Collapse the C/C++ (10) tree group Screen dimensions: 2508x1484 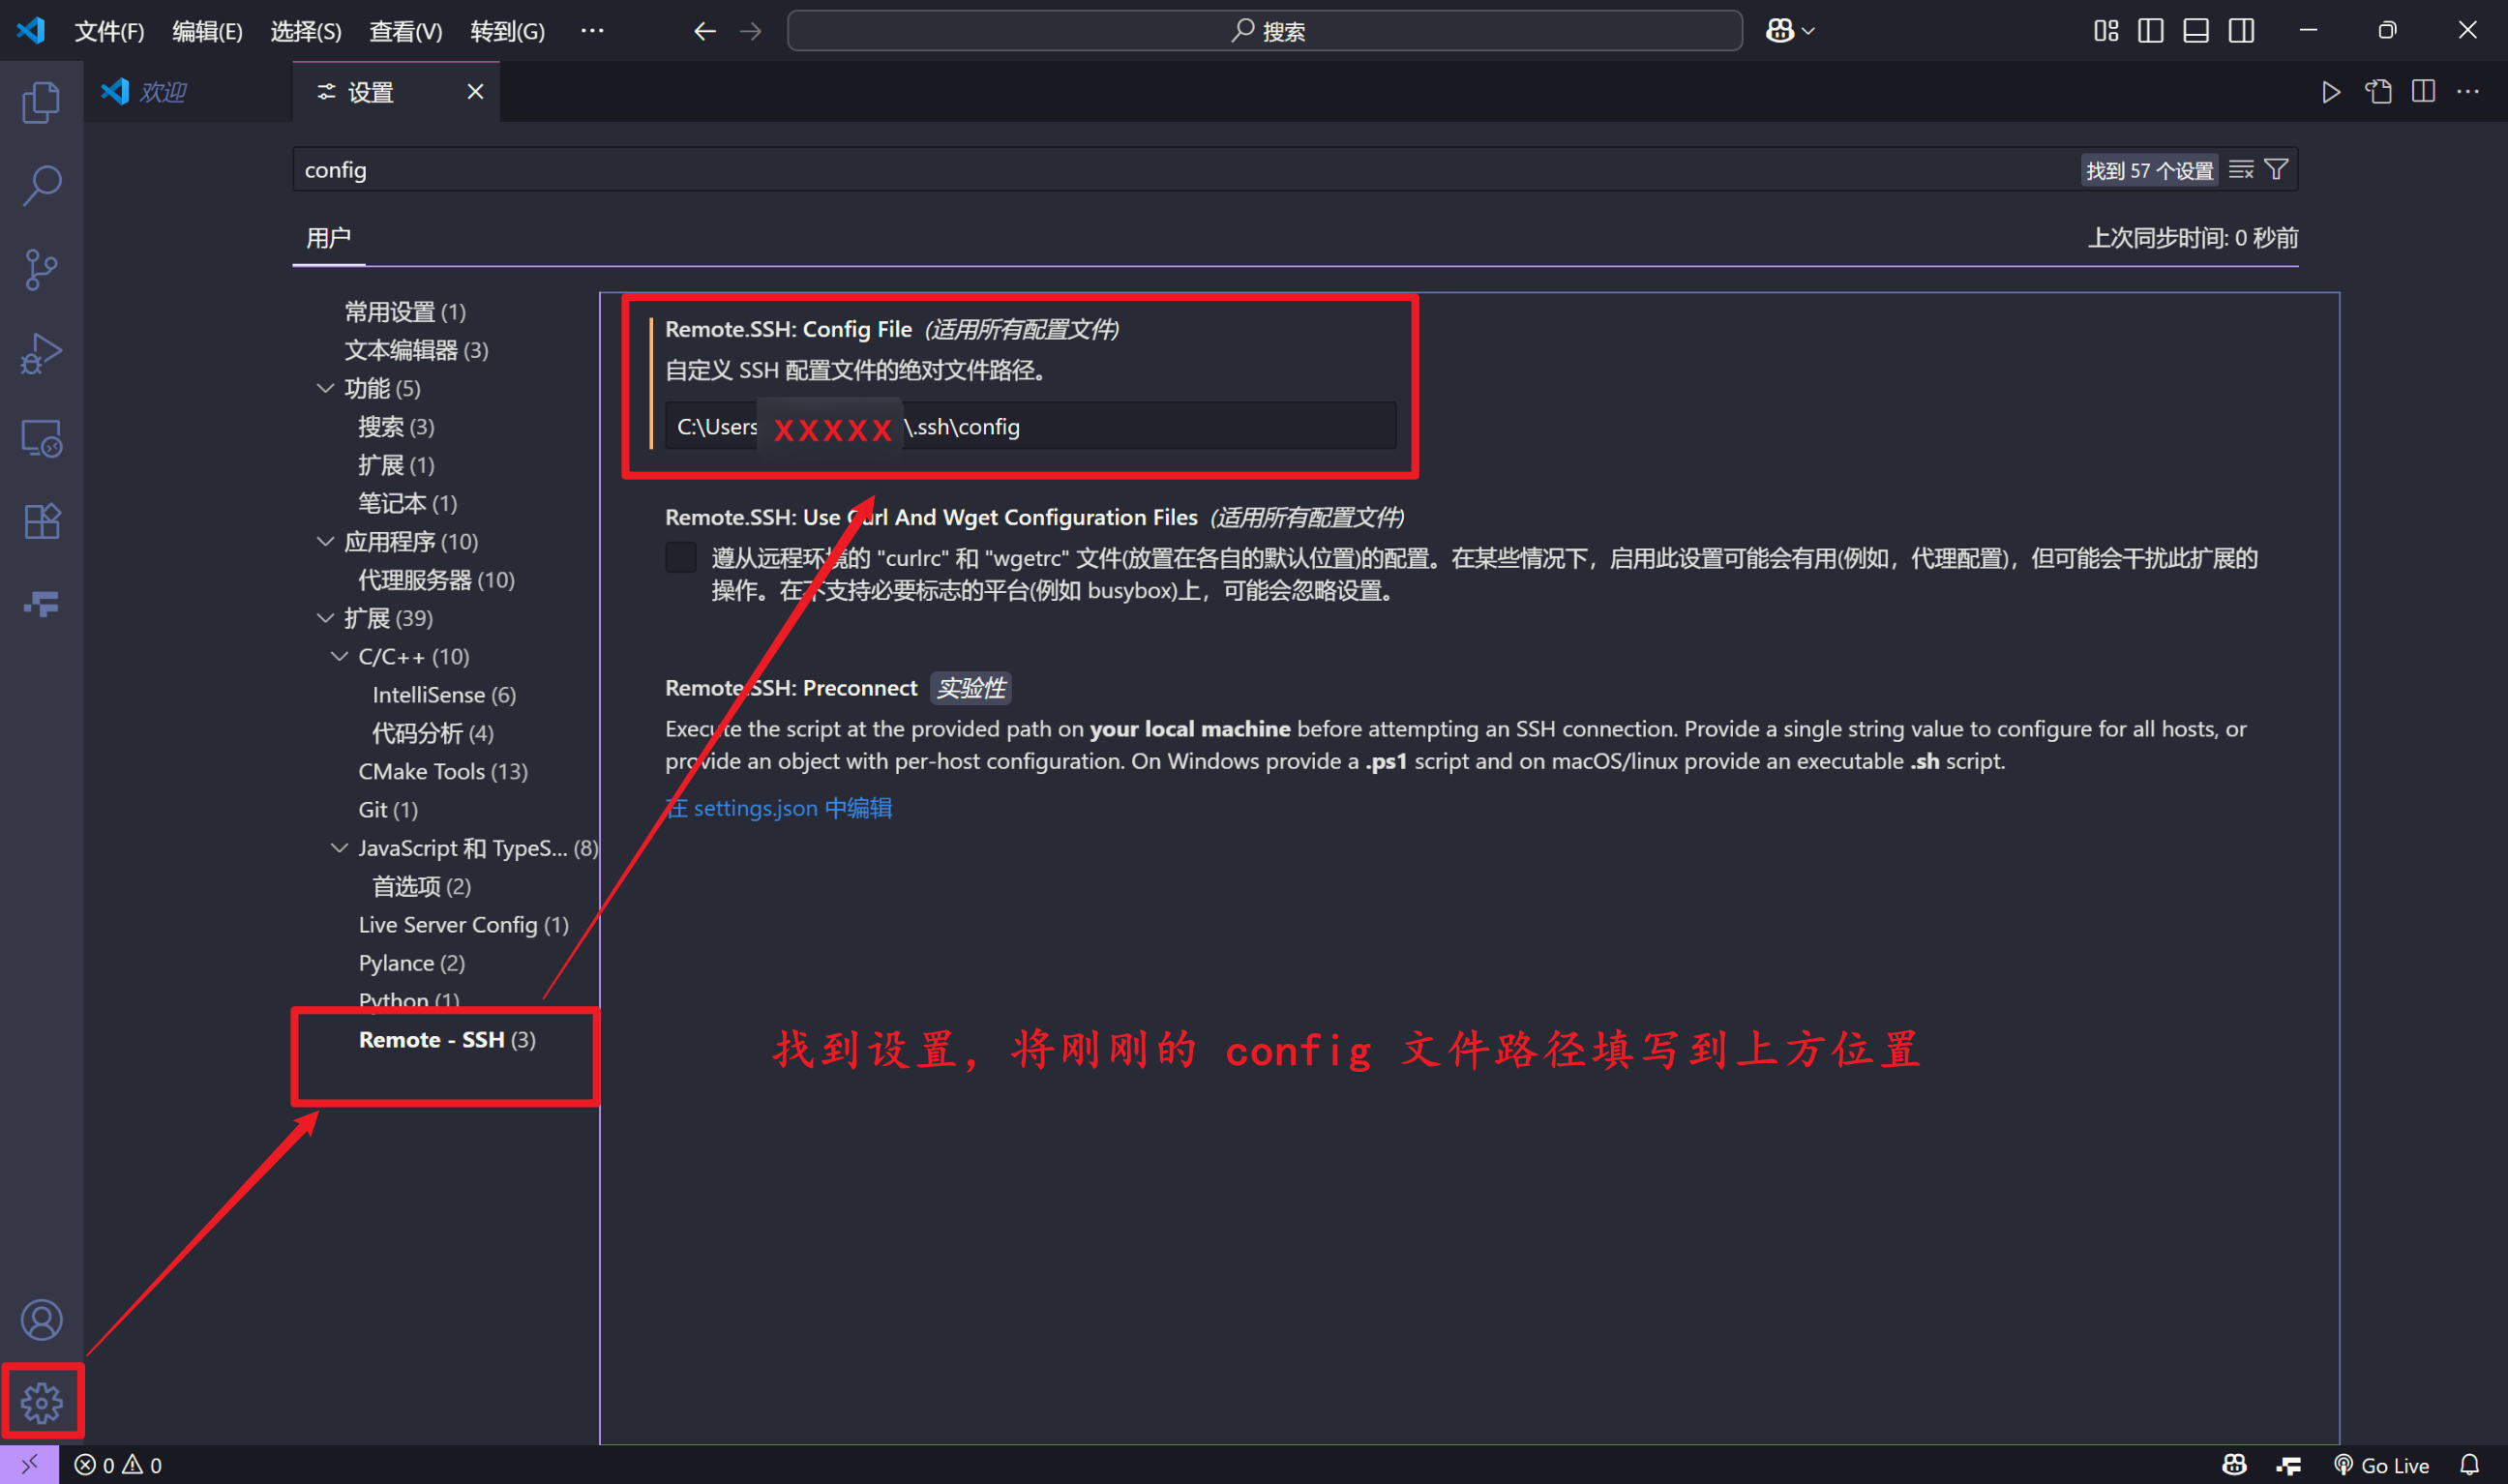(x=340, y=656)
